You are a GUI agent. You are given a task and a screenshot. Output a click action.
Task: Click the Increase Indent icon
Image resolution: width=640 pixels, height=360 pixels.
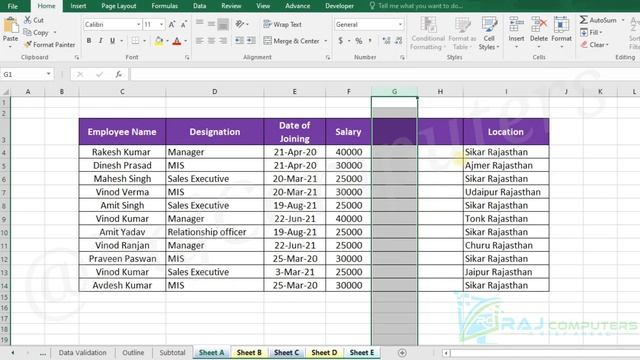tap(251, 40)
